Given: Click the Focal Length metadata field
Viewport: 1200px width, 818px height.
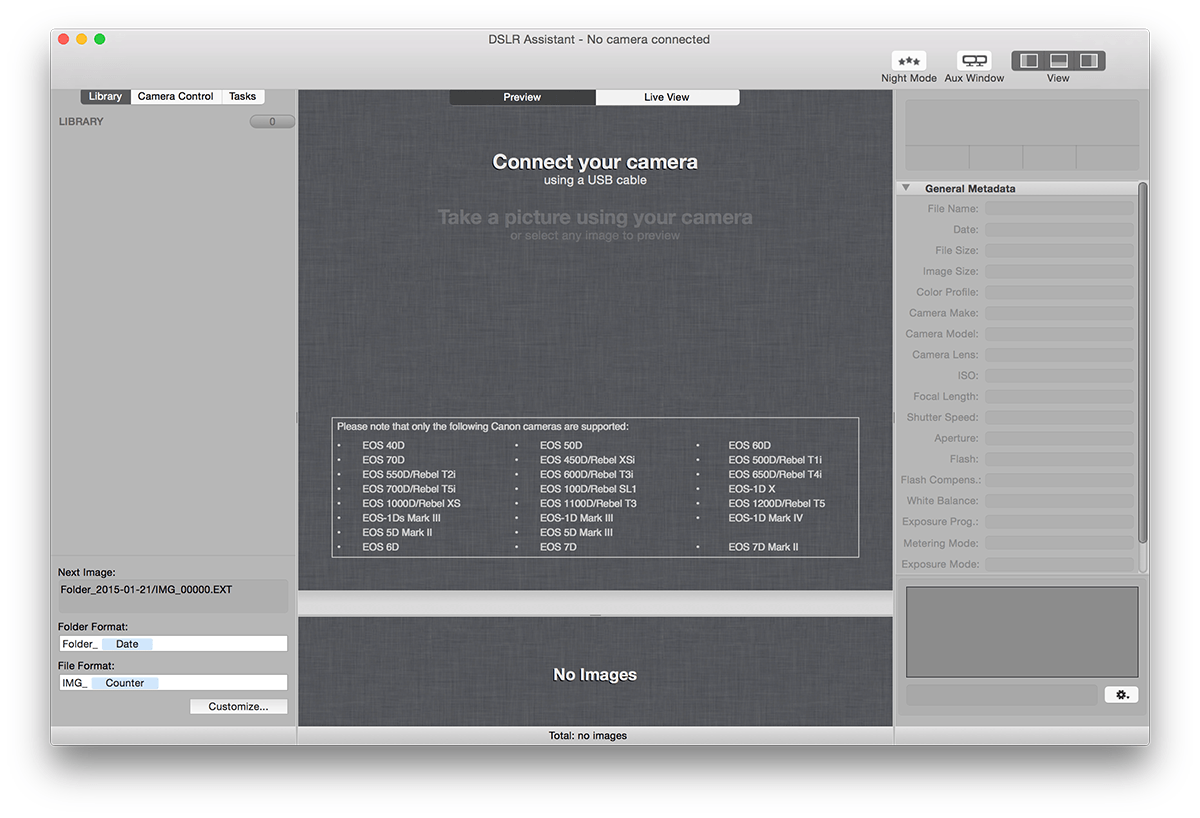Looking at the screenshot, I should click(x=1060, y=397).
